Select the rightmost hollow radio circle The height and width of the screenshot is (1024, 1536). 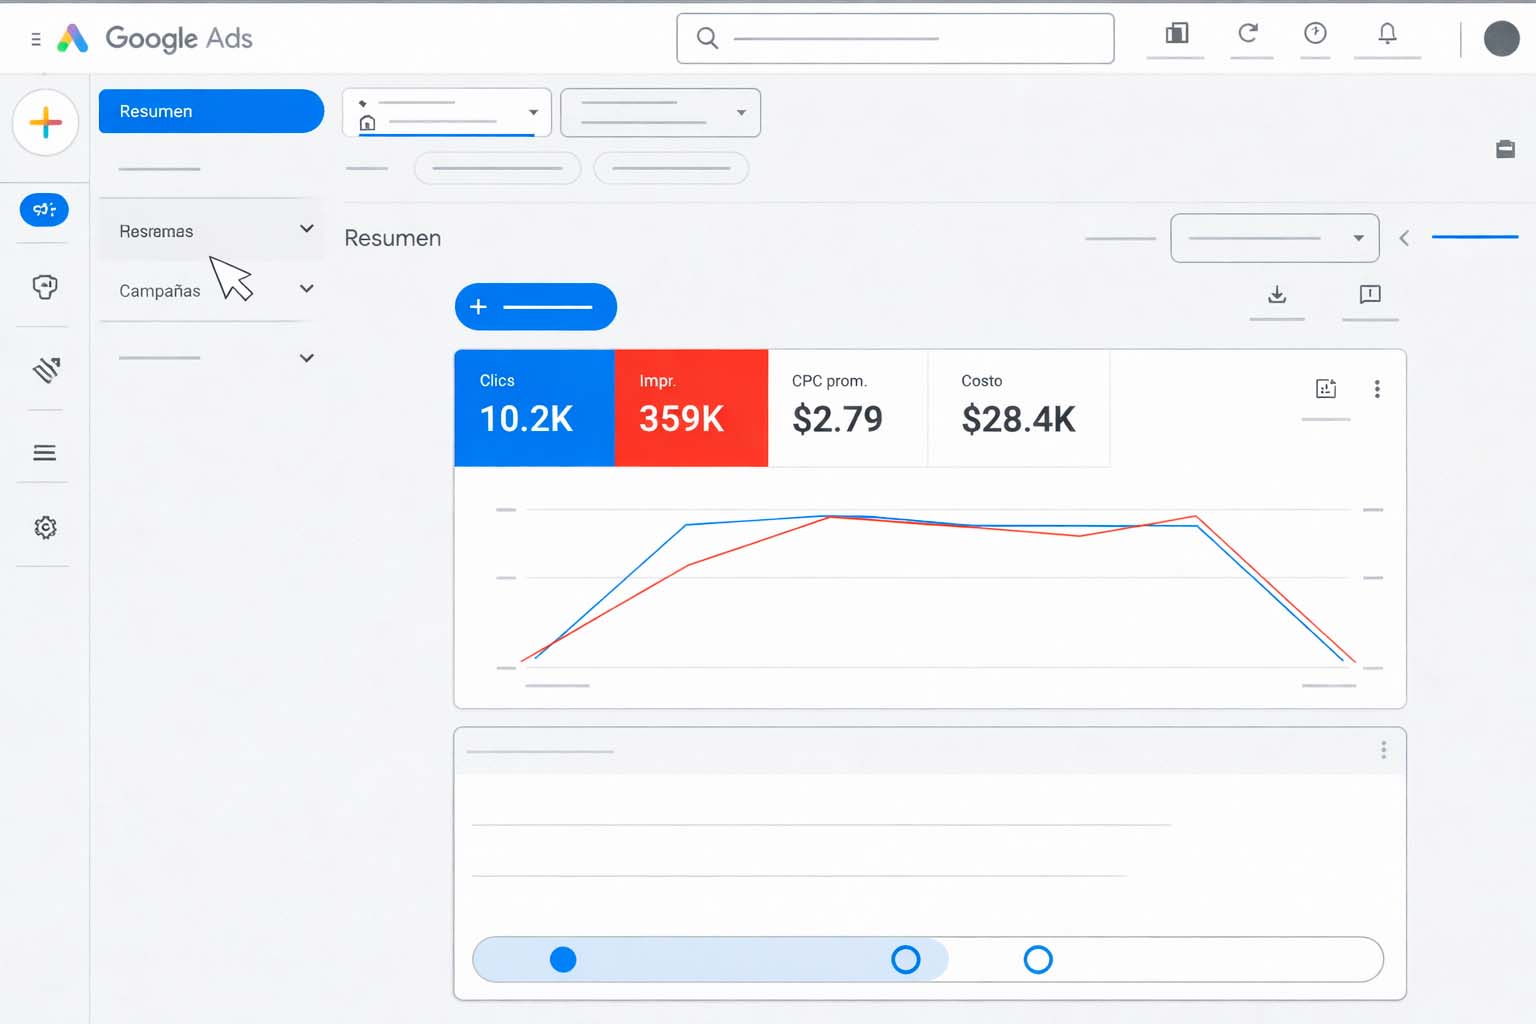coord(1038,960)
